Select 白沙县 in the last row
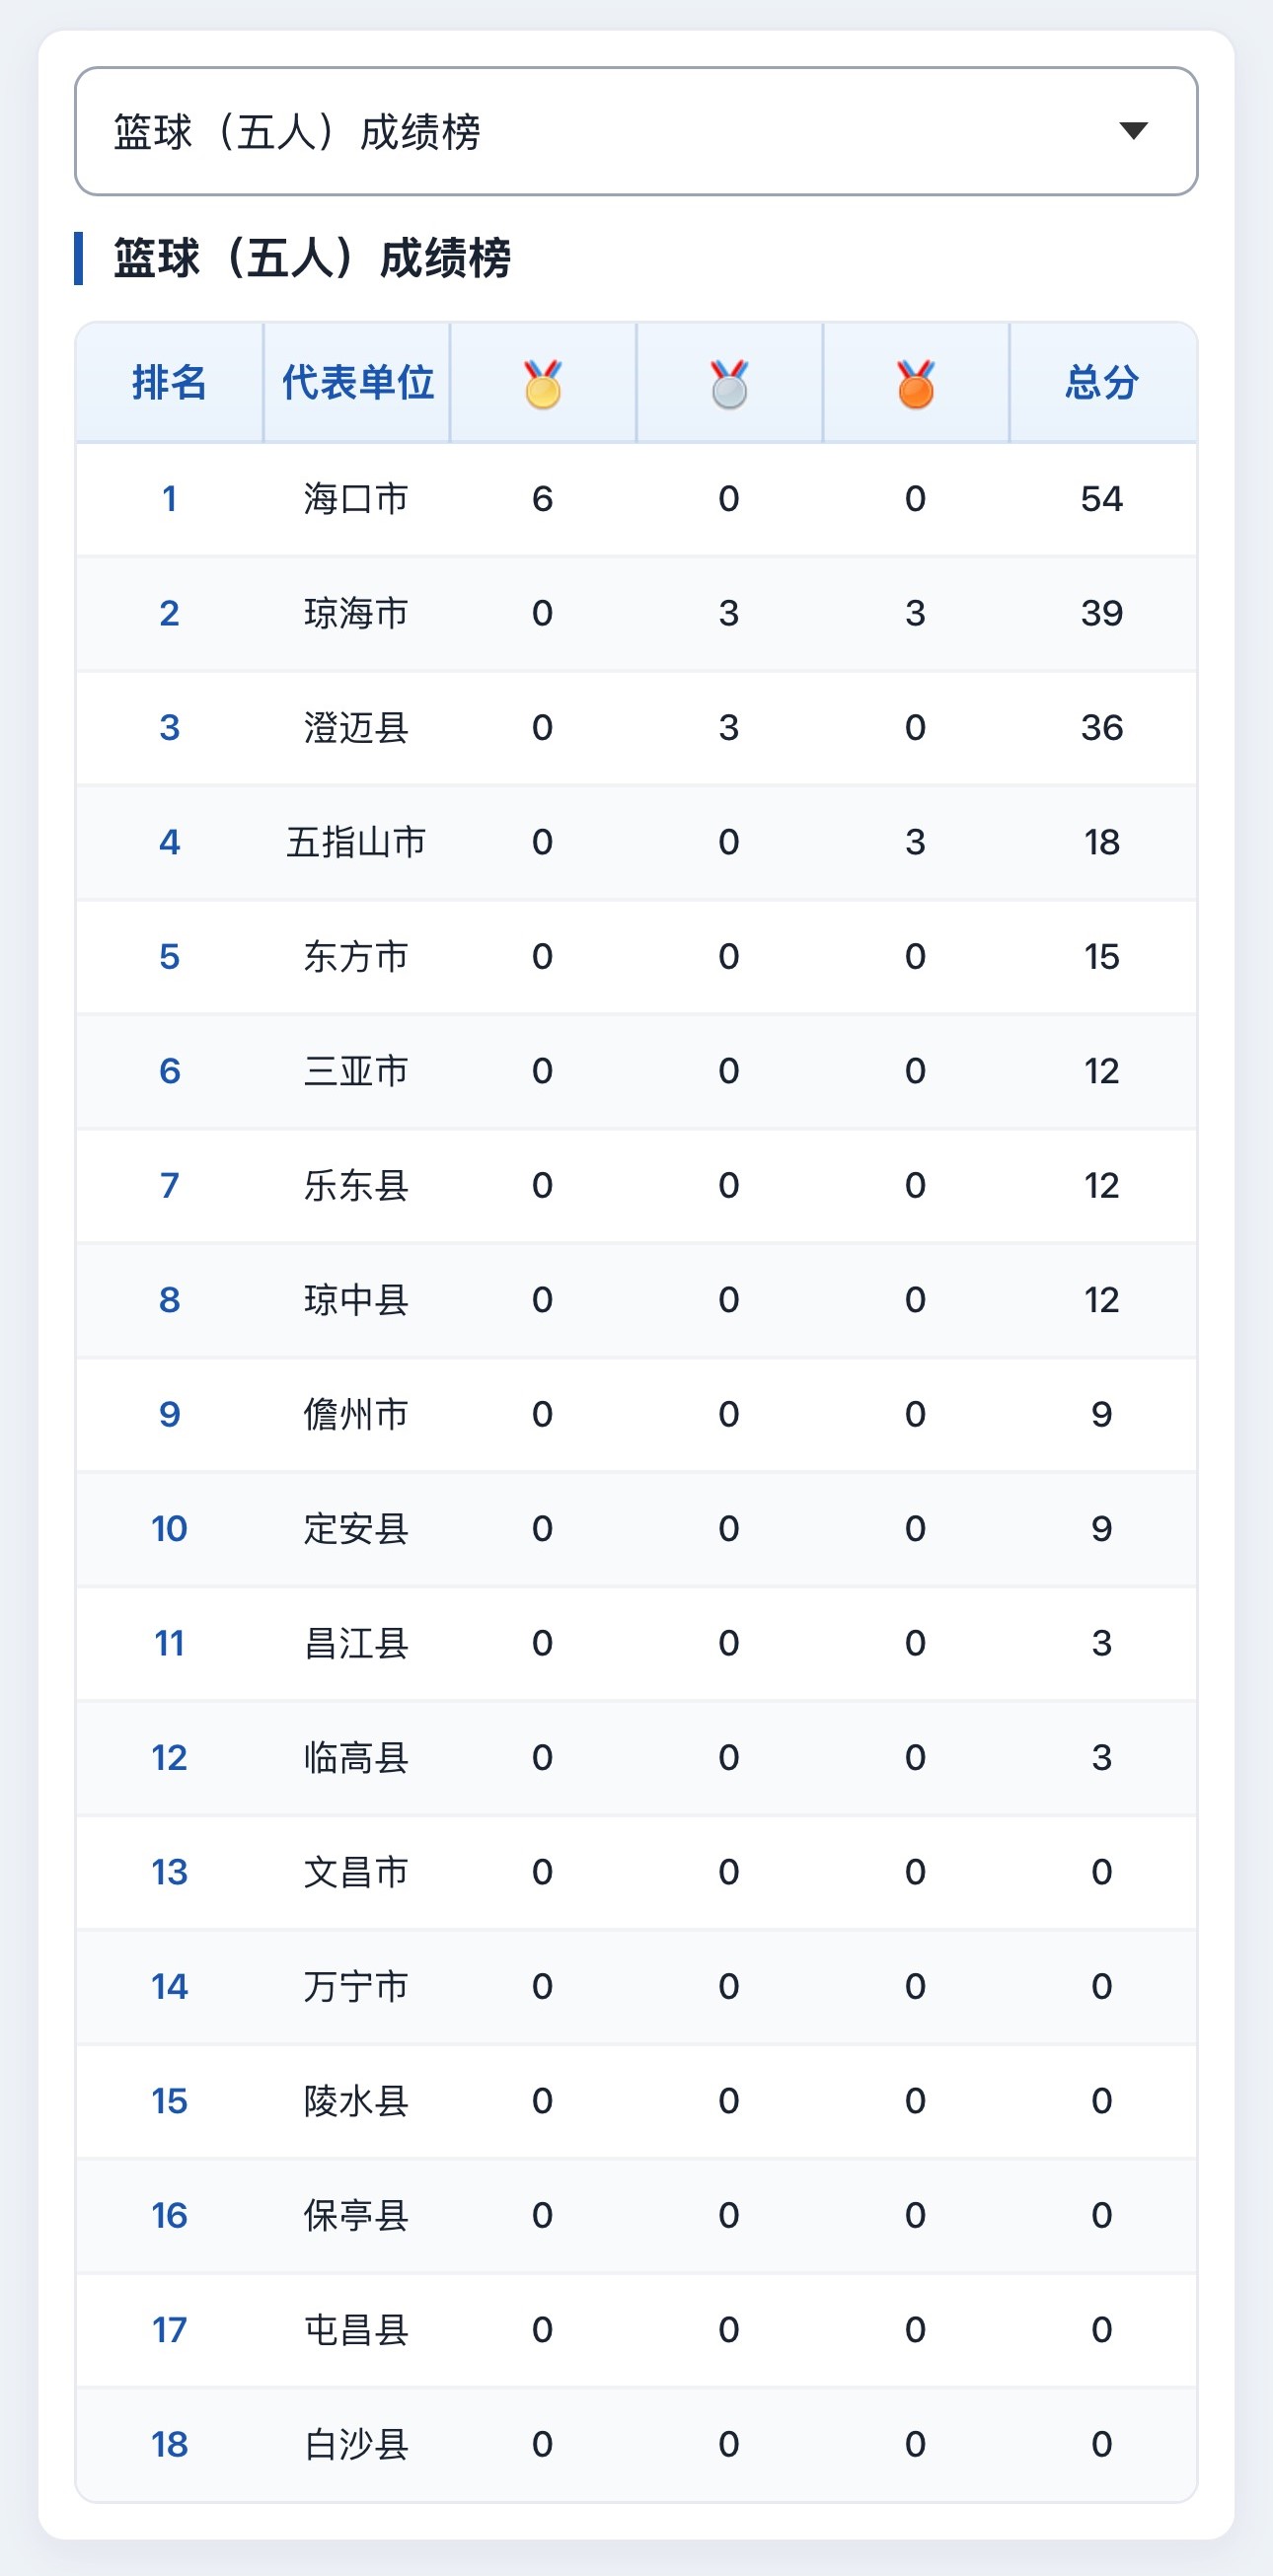 (356, 2444)
